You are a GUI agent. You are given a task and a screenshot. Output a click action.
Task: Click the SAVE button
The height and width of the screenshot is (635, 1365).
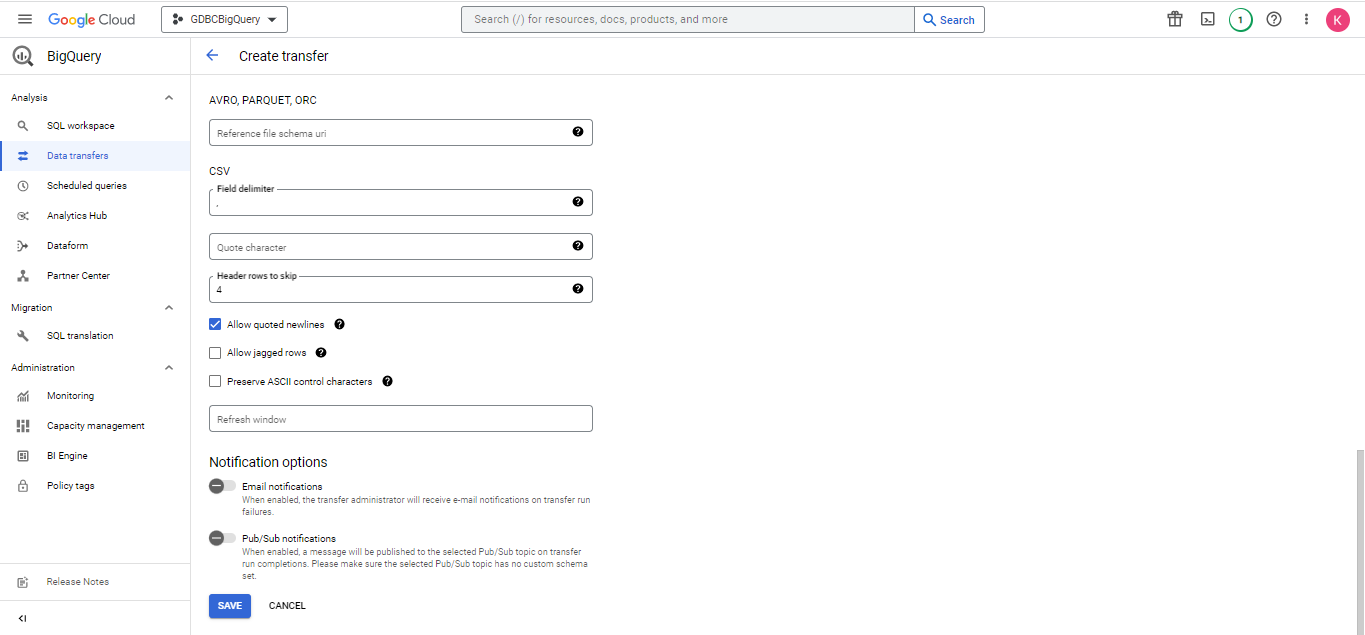[x=230, y=606]
